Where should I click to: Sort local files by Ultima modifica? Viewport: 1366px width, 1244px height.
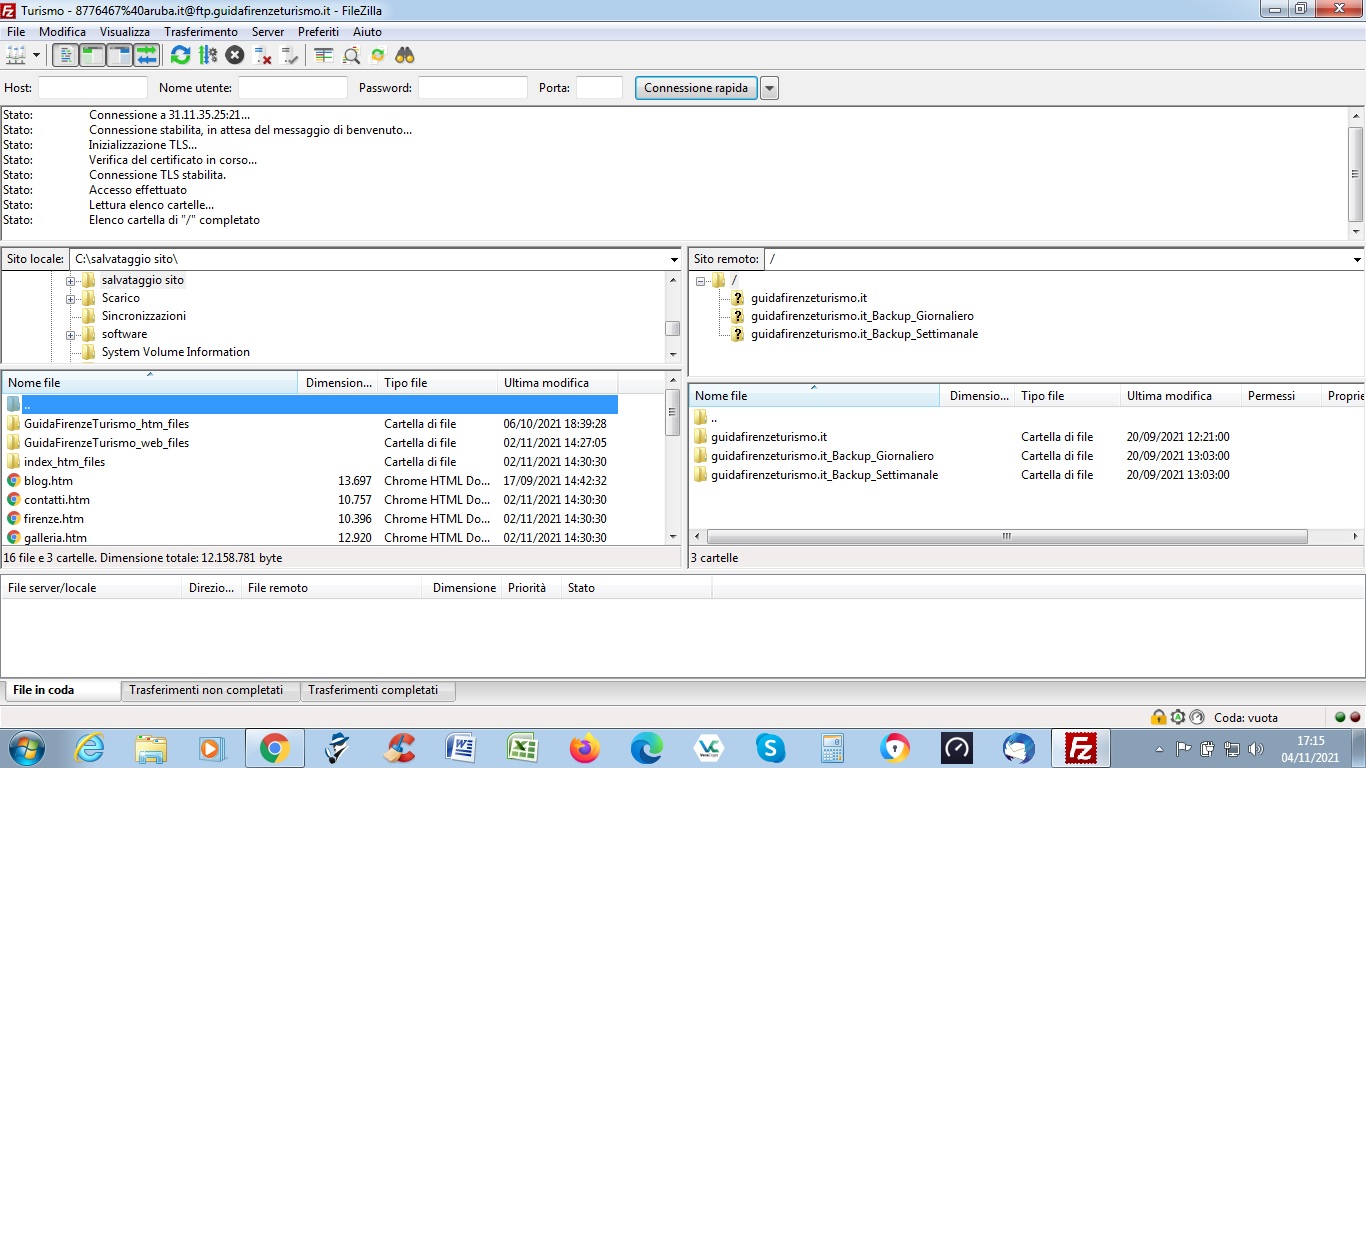(x=558, y=383)
